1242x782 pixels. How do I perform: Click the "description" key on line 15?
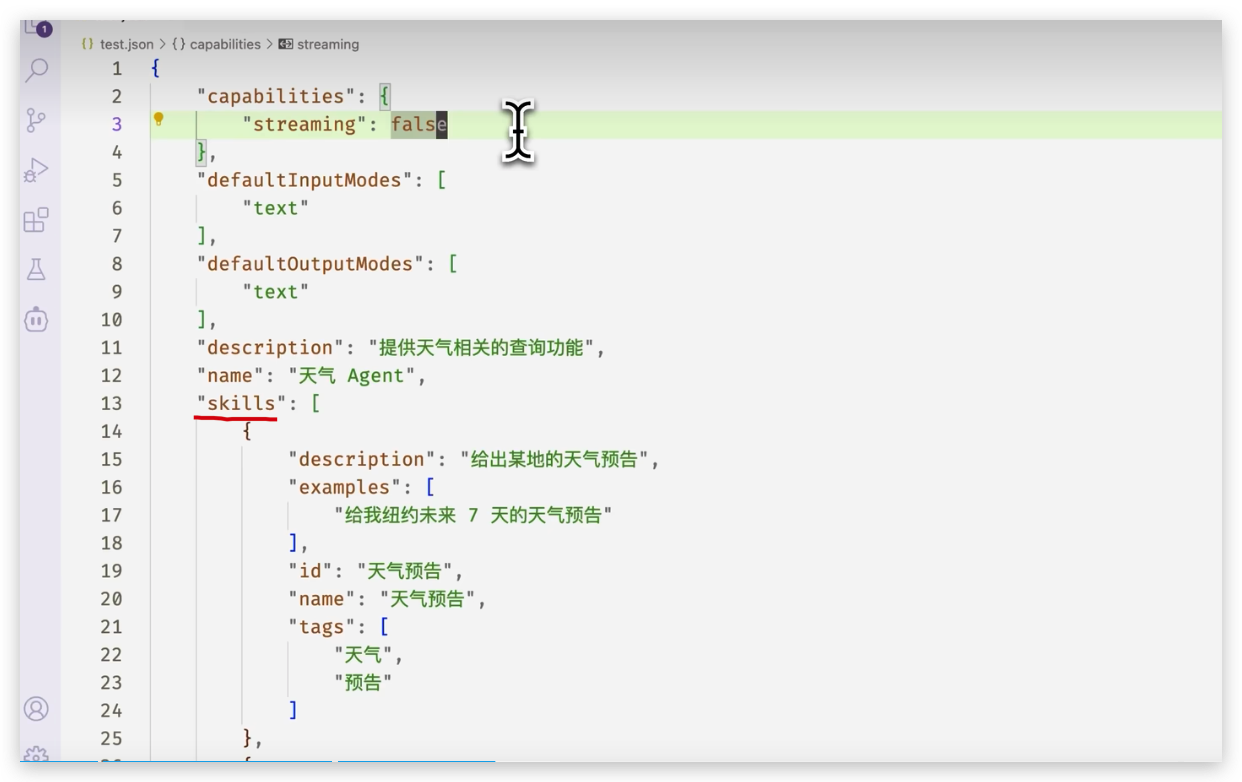tap(362, 460)
